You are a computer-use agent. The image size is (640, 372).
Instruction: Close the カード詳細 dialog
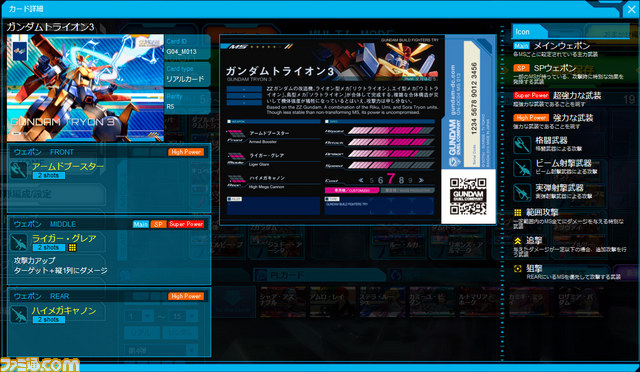click(x=631, y=9)
